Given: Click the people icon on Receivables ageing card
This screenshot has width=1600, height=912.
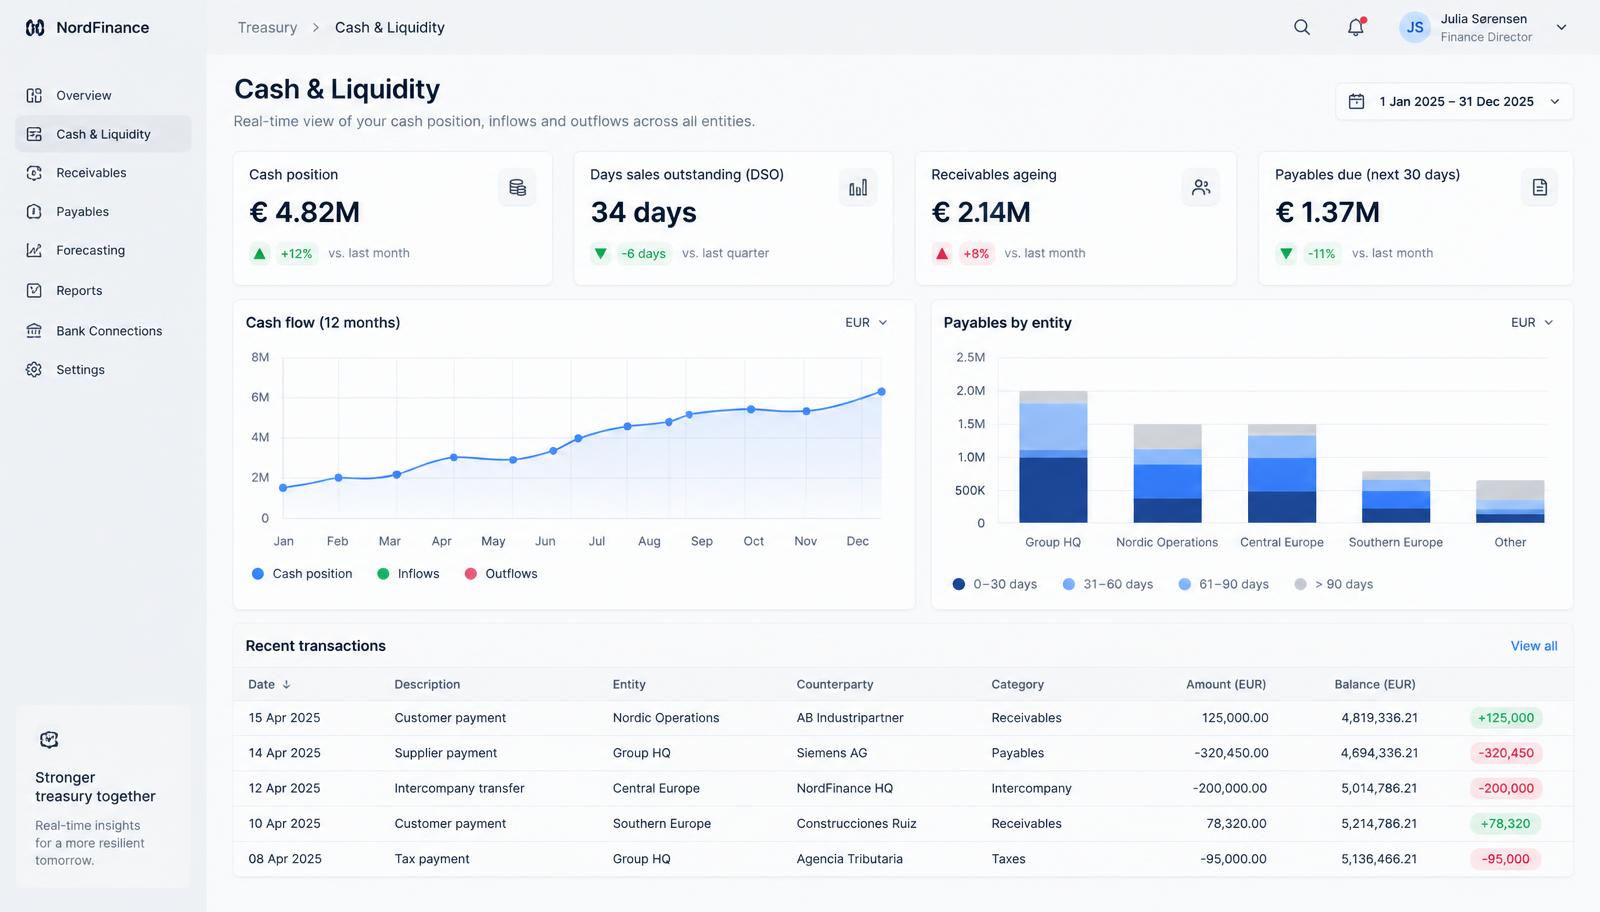Looking at the screenshot, I should 1201,188.
